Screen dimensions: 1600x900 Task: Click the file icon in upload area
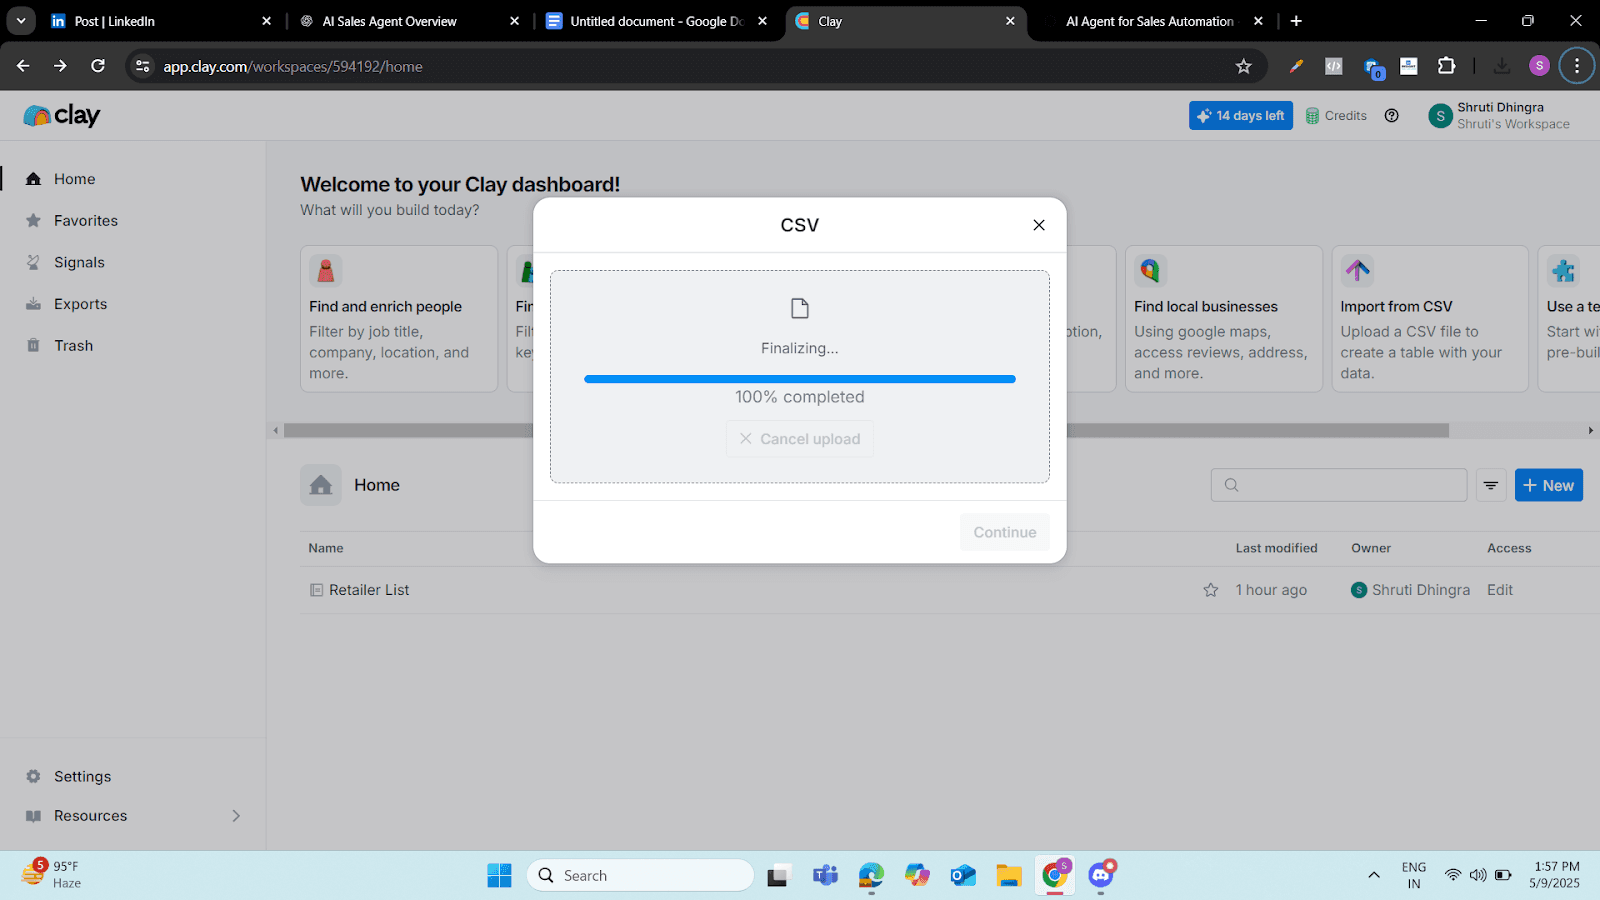(800, 308)
